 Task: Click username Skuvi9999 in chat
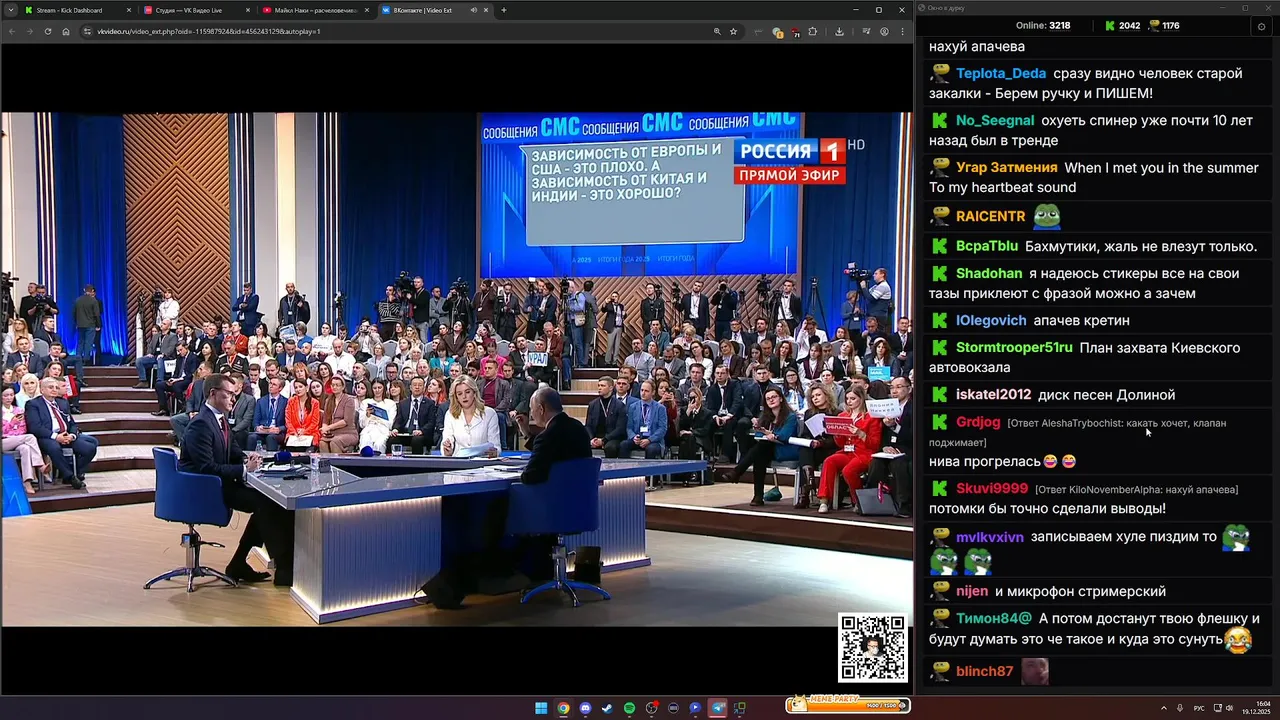pos(992,489)
